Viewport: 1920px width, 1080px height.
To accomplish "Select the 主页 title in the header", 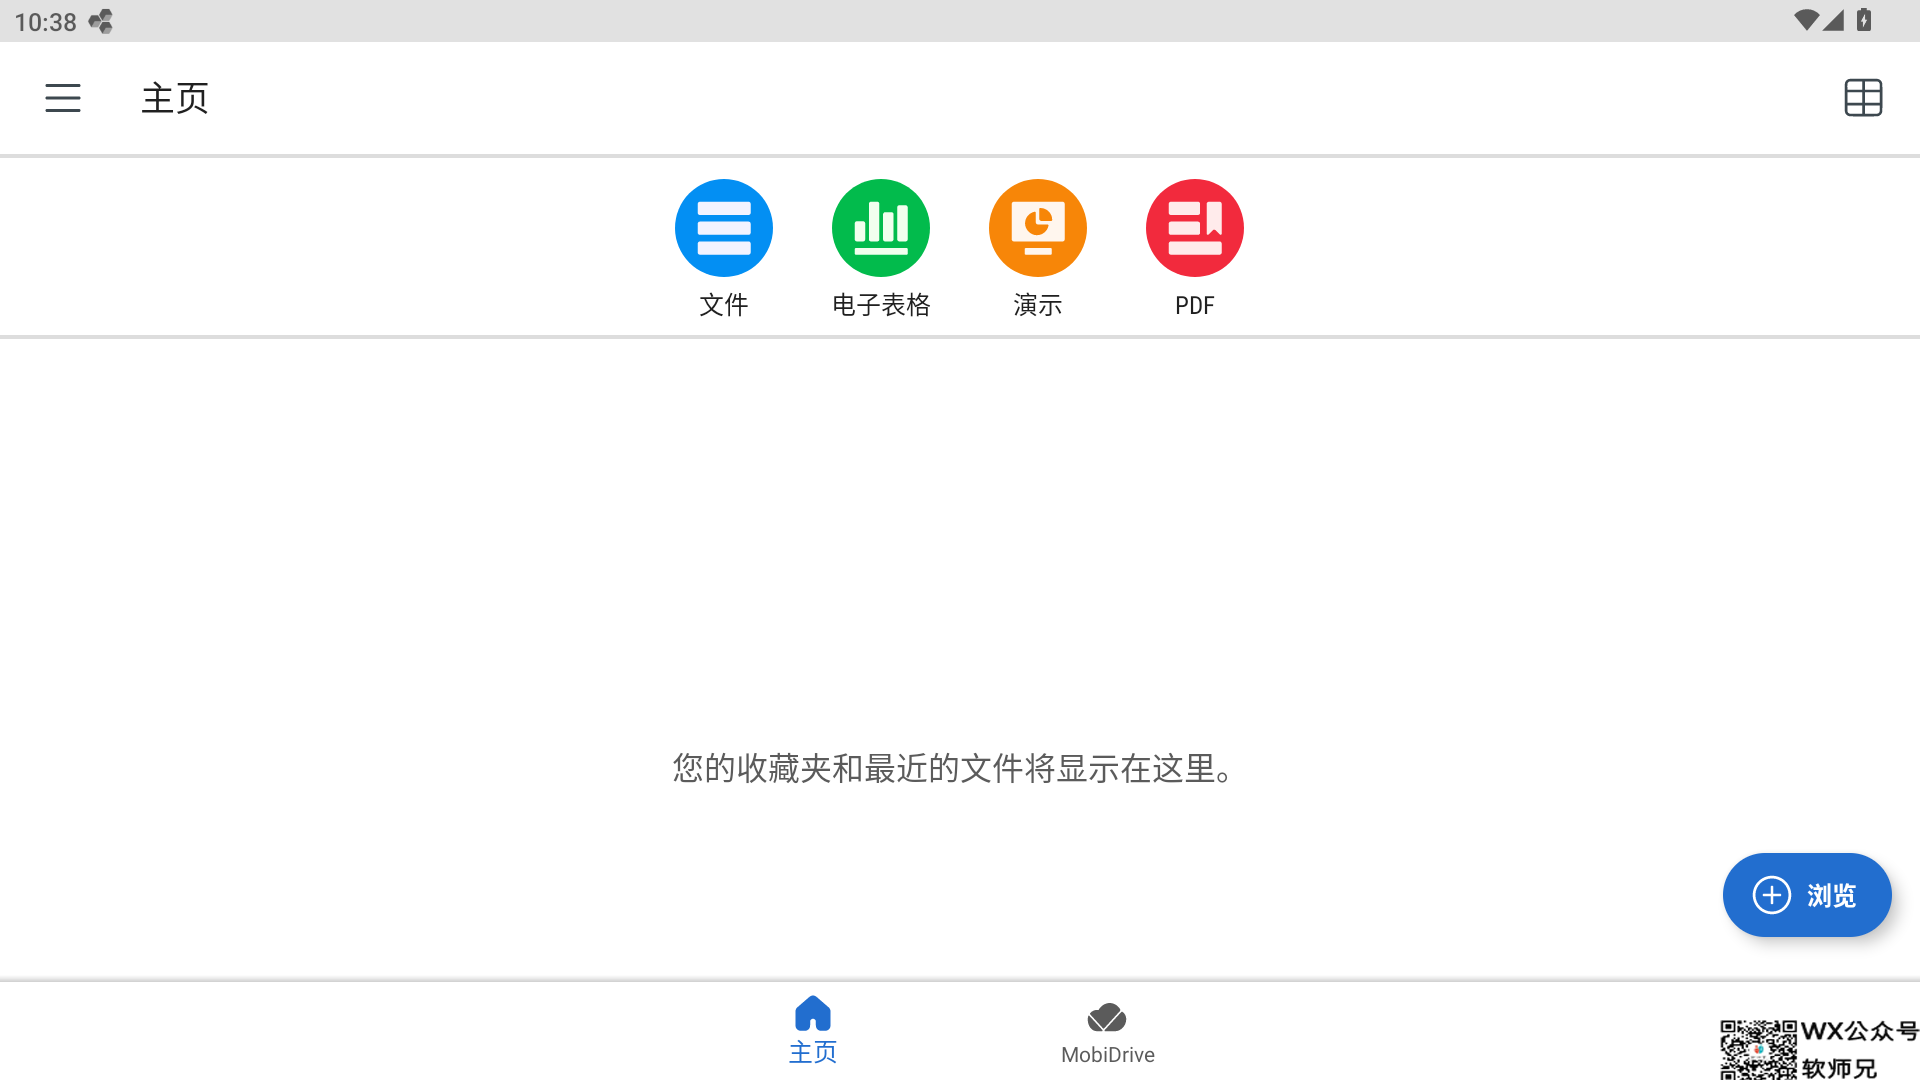I will [174, 98].
